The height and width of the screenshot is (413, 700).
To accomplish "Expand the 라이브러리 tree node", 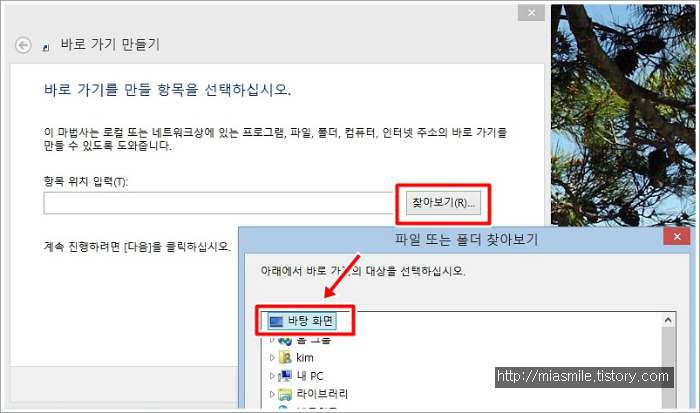I will pyautogui.click(x=272, y=394).
